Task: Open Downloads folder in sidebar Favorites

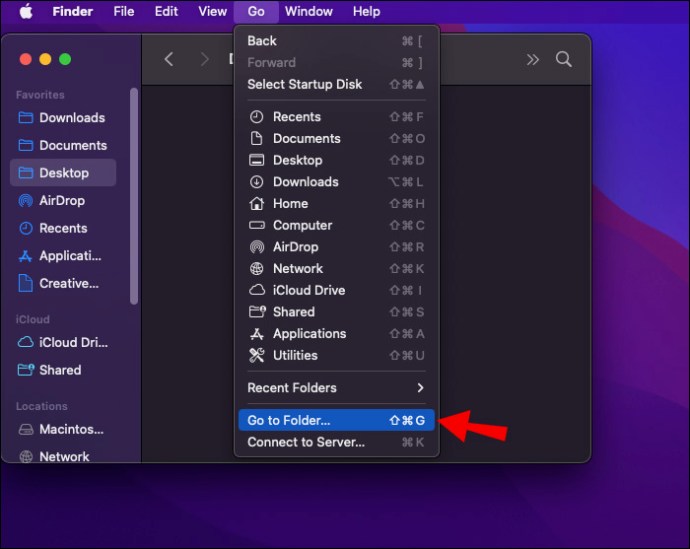Action: (63, 118)
